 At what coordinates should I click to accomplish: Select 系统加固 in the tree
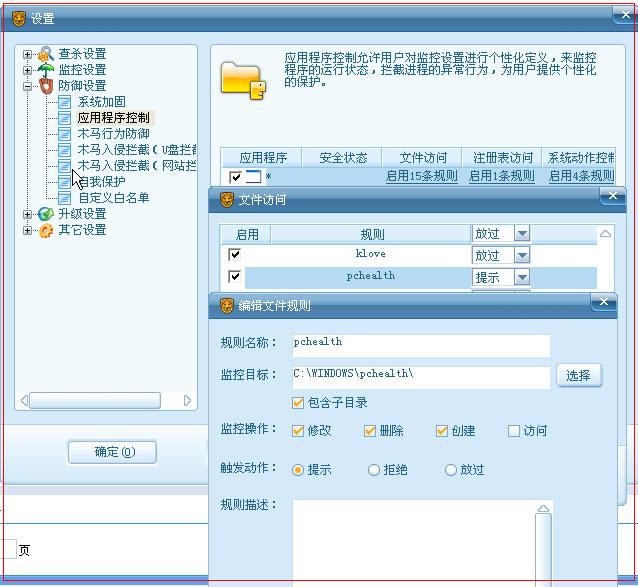click(101, 102)
